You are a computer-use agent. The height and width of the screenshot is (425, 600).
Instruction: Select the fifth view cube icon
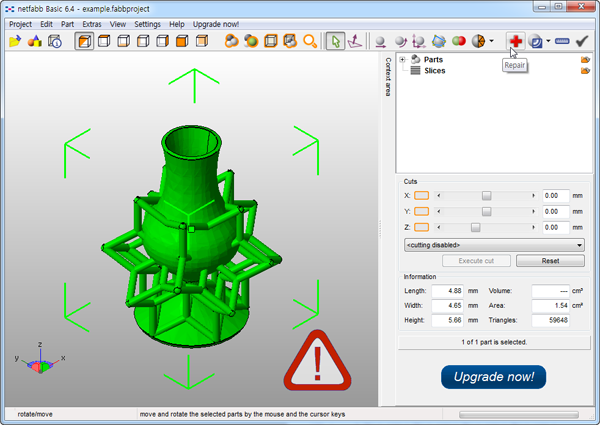coord(163,41)
